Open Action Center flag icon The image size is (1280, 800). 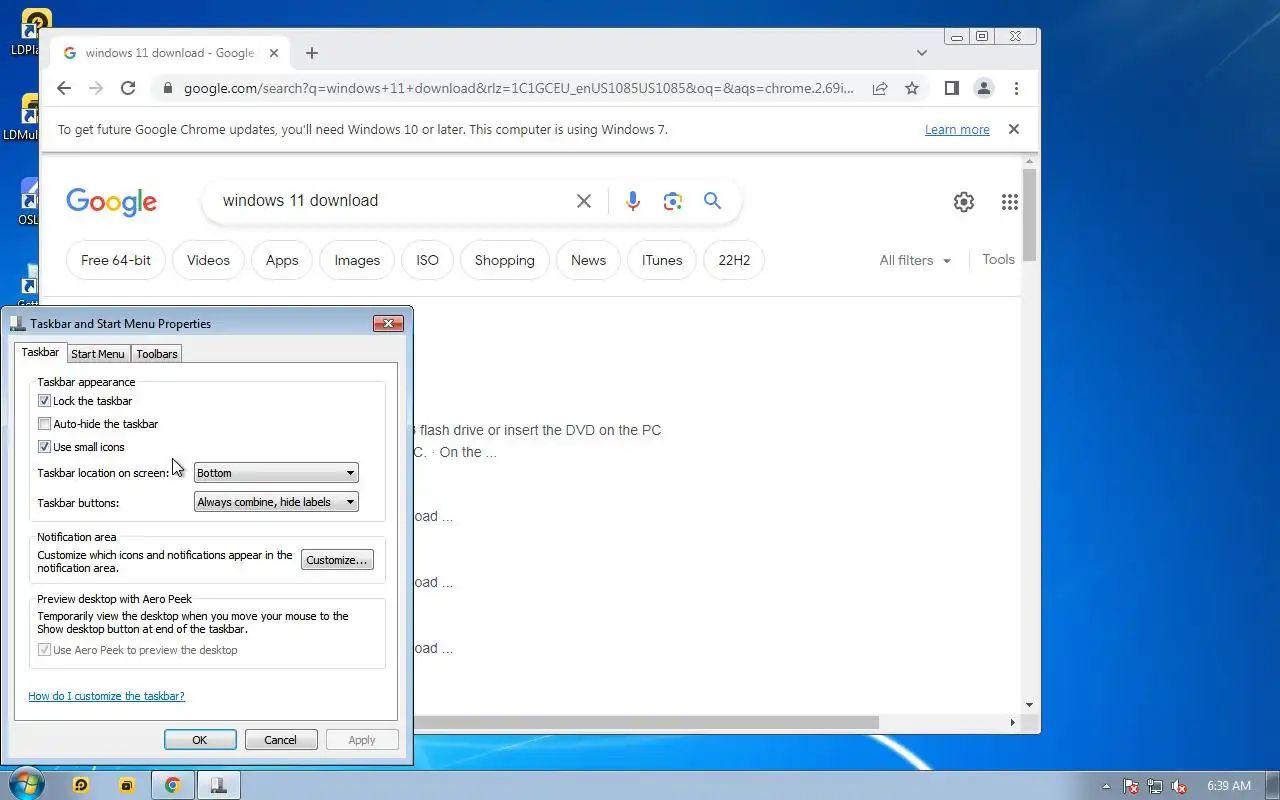coord(1131,786)
